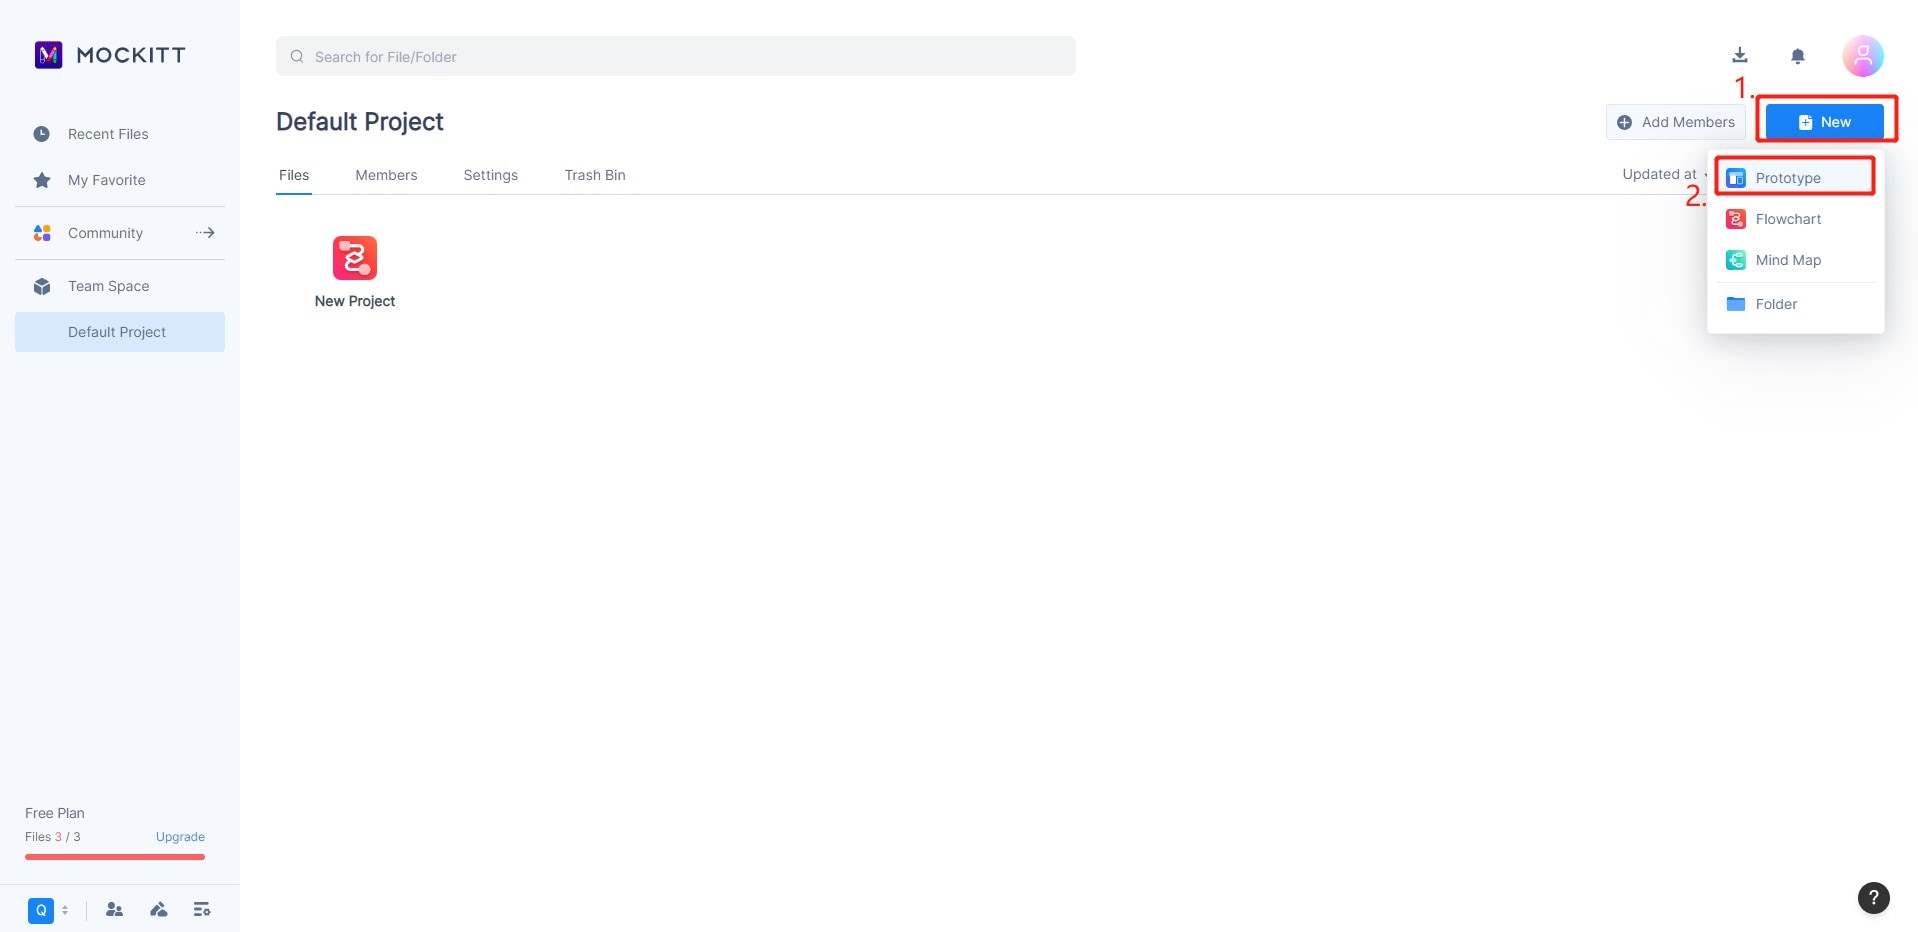Switch to the Files tab
Viewport: 1918px width, 932px height.
[x=294, y=175]
